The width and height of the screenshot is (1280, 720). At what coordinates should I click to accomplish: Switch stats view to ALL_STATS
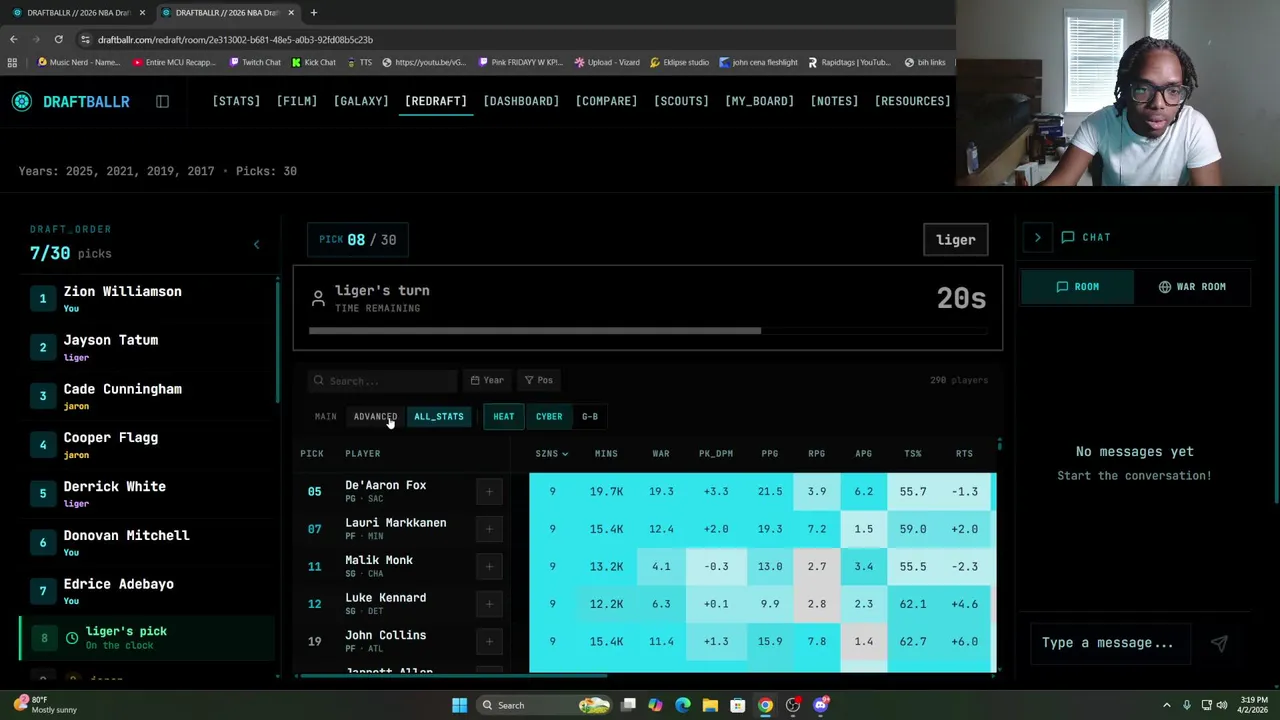pyautogui.click(x=439, y=416)
